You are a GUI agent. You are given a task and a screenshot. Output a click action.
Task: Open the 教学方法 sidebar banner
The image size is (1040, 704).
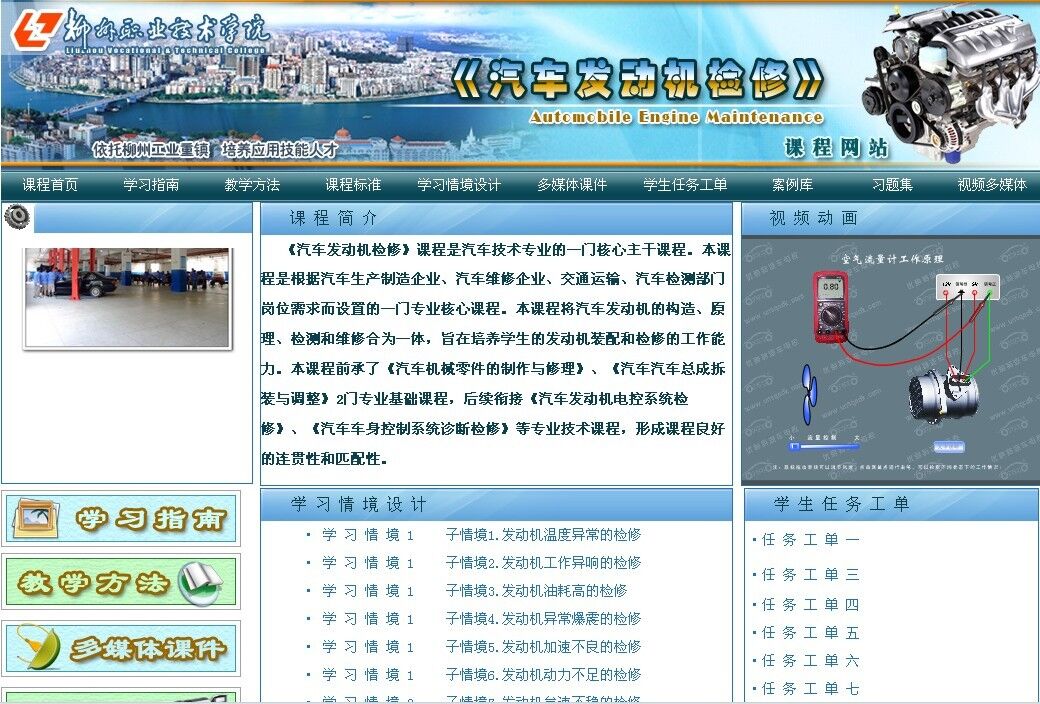click(x=121, y=582)
